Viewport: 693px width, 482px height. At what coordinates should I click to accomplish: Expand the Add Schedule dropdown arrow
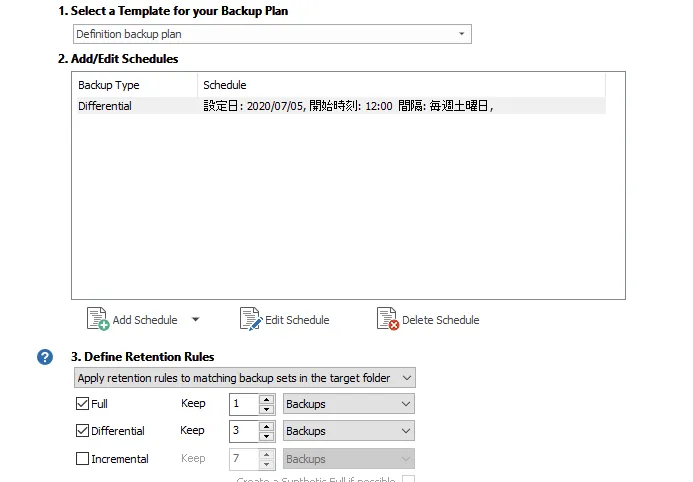point(195,319)
